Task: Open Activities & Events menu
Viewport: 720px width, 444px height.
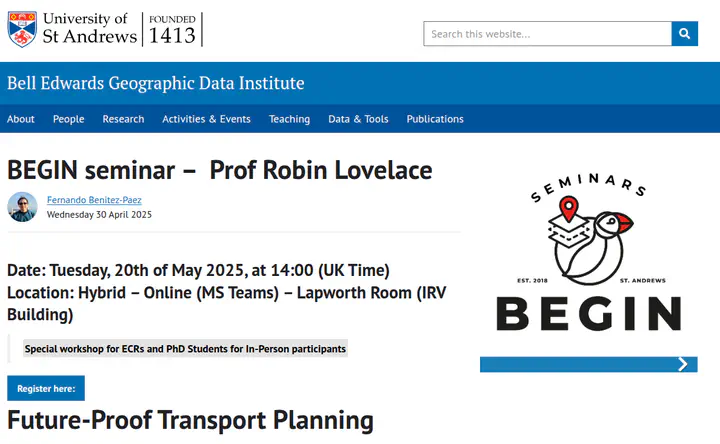Action: tap(206, 119)
